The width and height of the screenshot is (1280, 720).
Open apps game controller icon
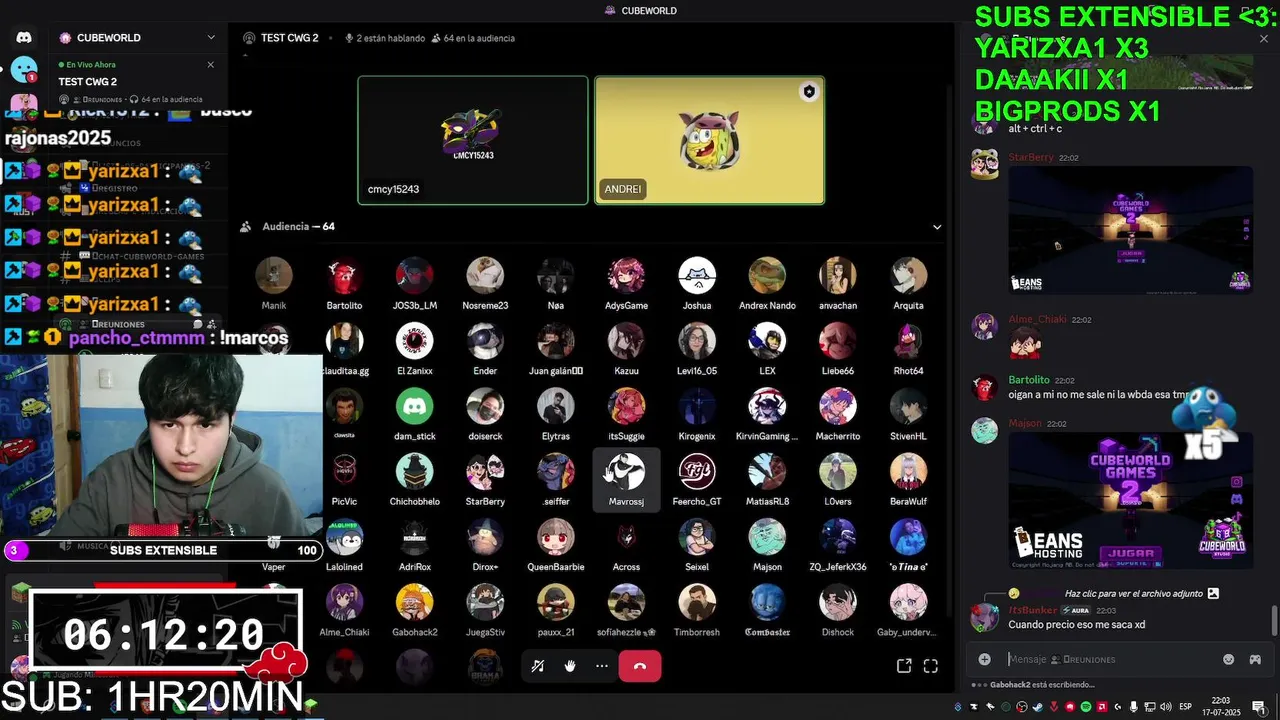[x=1255, y=659]
